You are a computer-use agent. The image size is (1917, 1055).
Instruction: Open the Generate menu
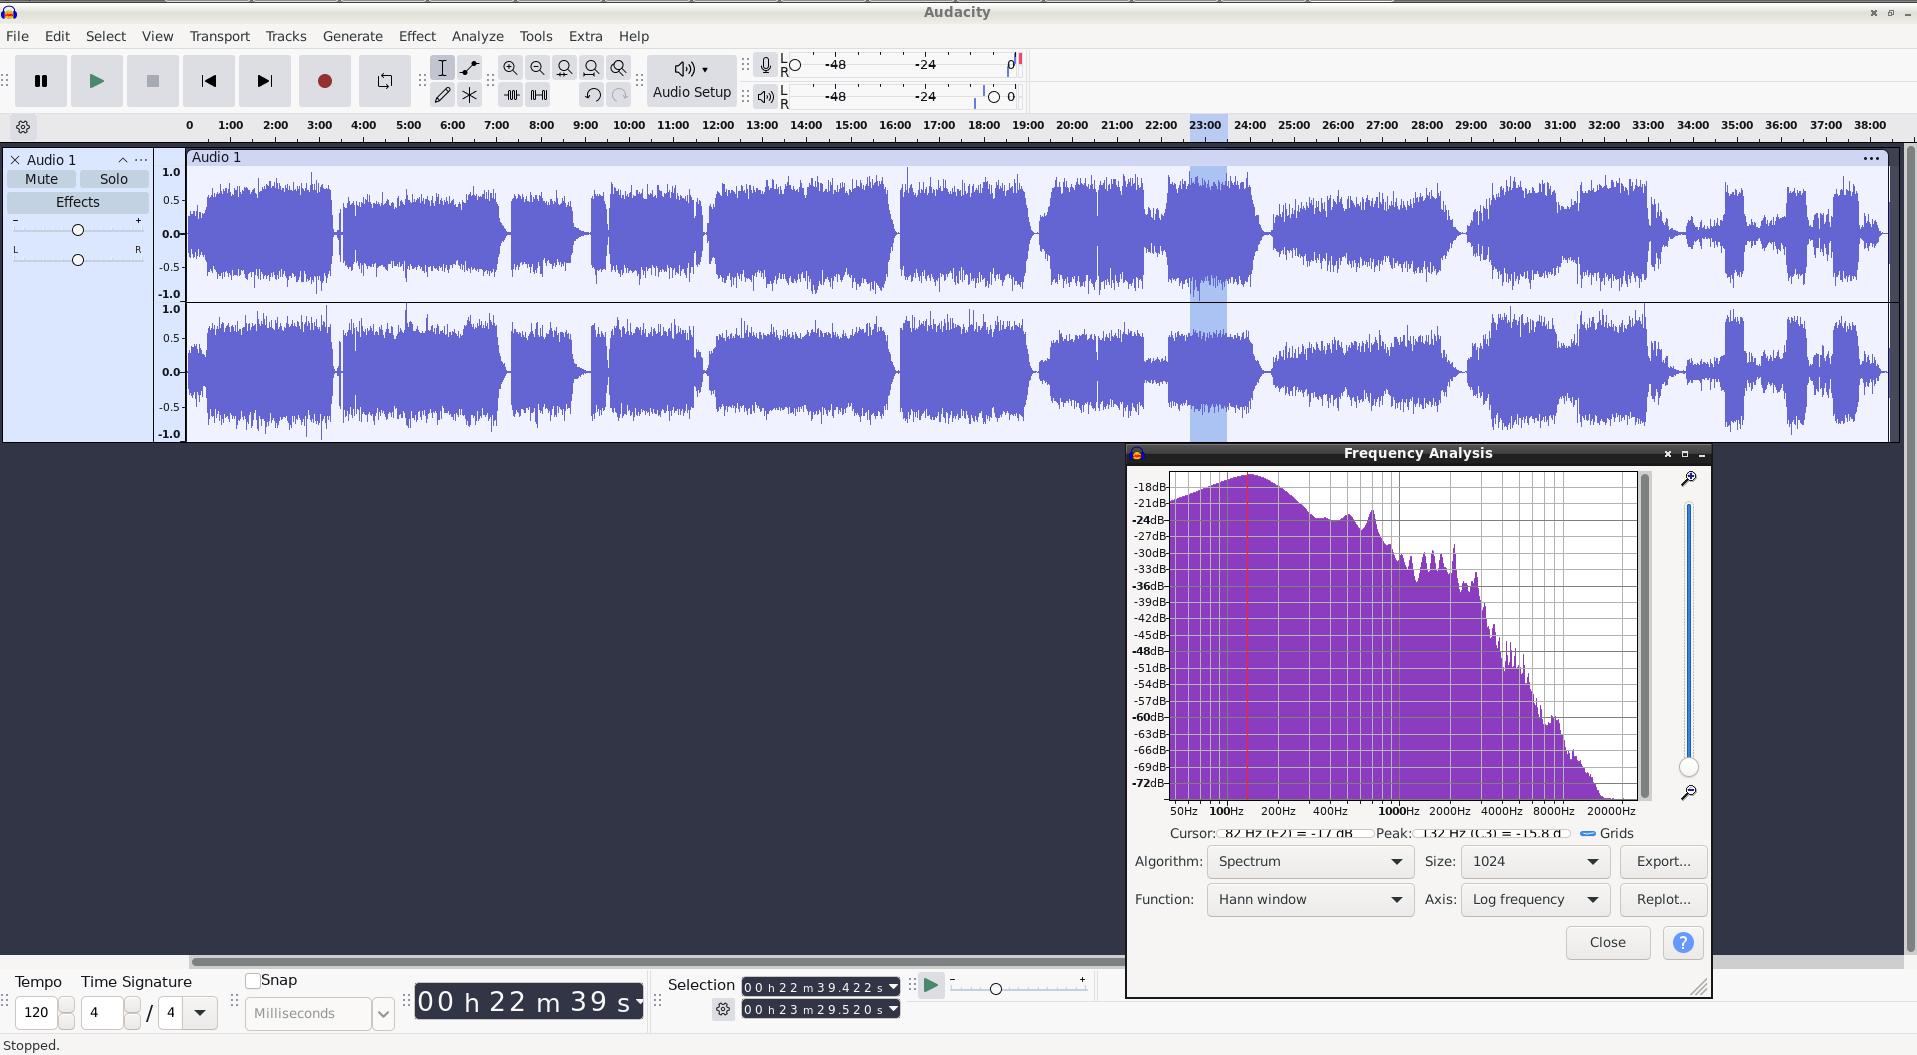coord(353,36)
